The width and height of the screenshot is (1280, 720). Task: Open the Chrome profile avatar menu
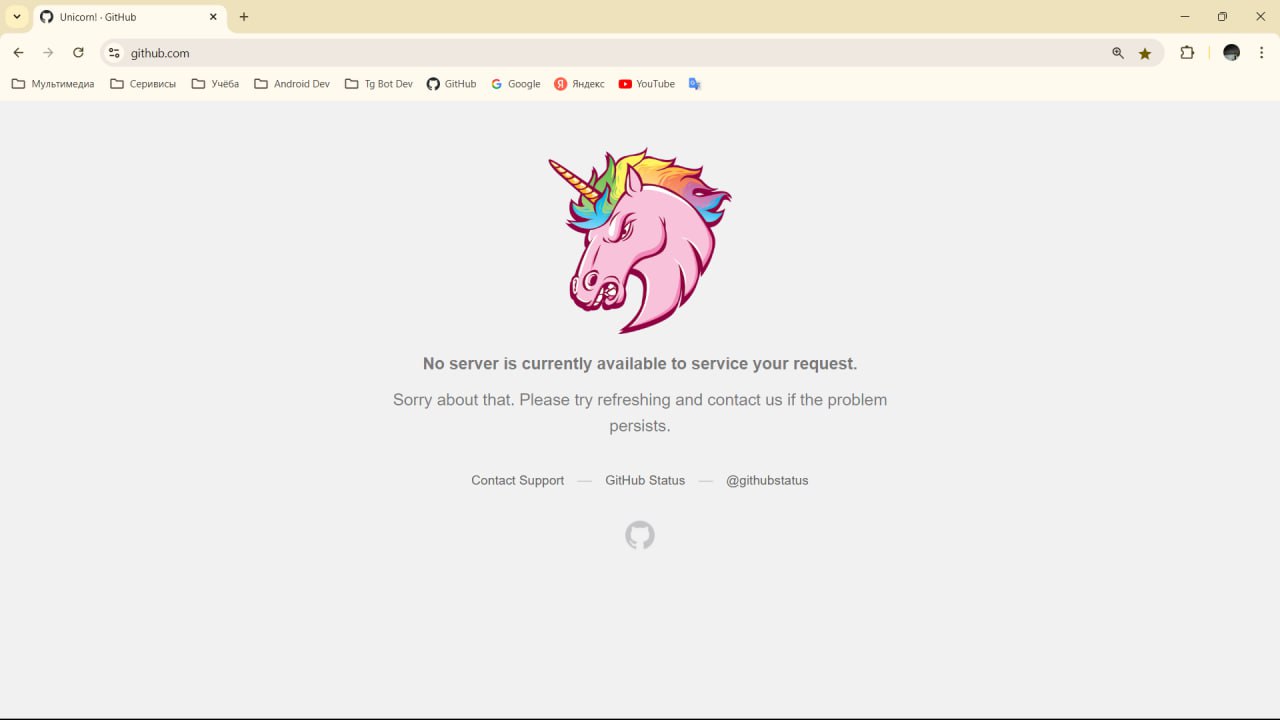click(1232, 53)
